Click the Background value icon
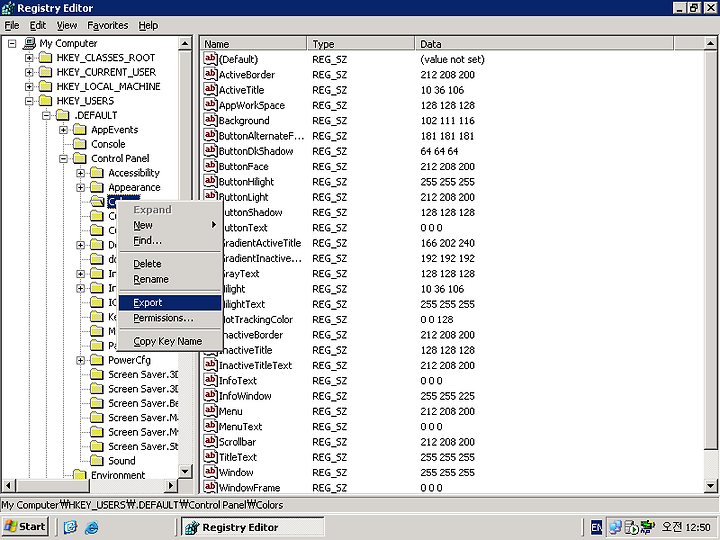The width and height of the screenshot is (720, 540). tap(210, 120)
